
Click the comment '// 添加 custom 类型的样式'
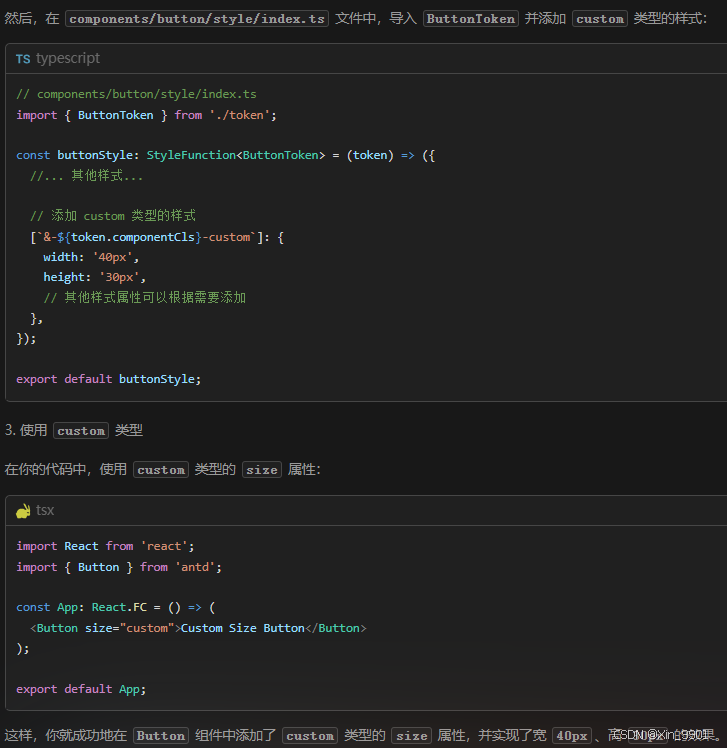113,216
